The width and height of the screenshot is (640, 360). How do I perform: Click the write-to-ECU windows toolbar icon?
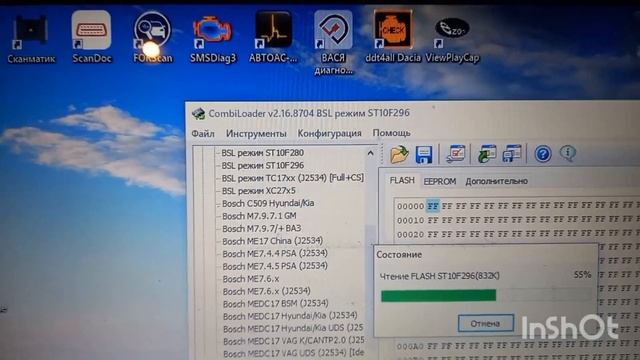[512, 154]
